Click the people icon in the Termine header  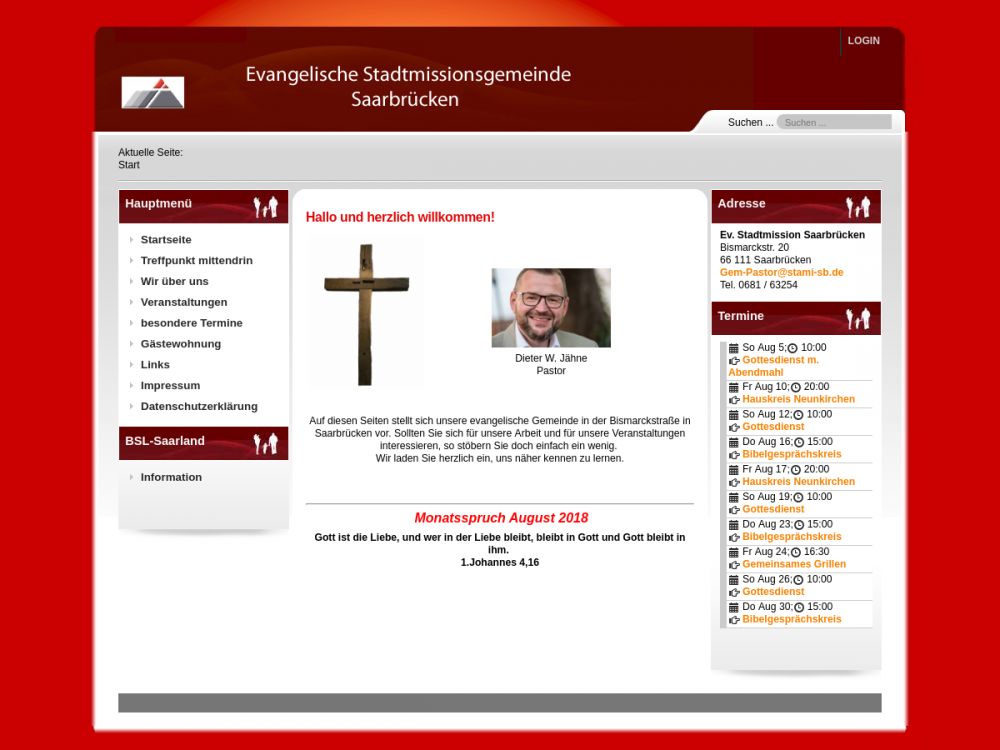(858, 319)
